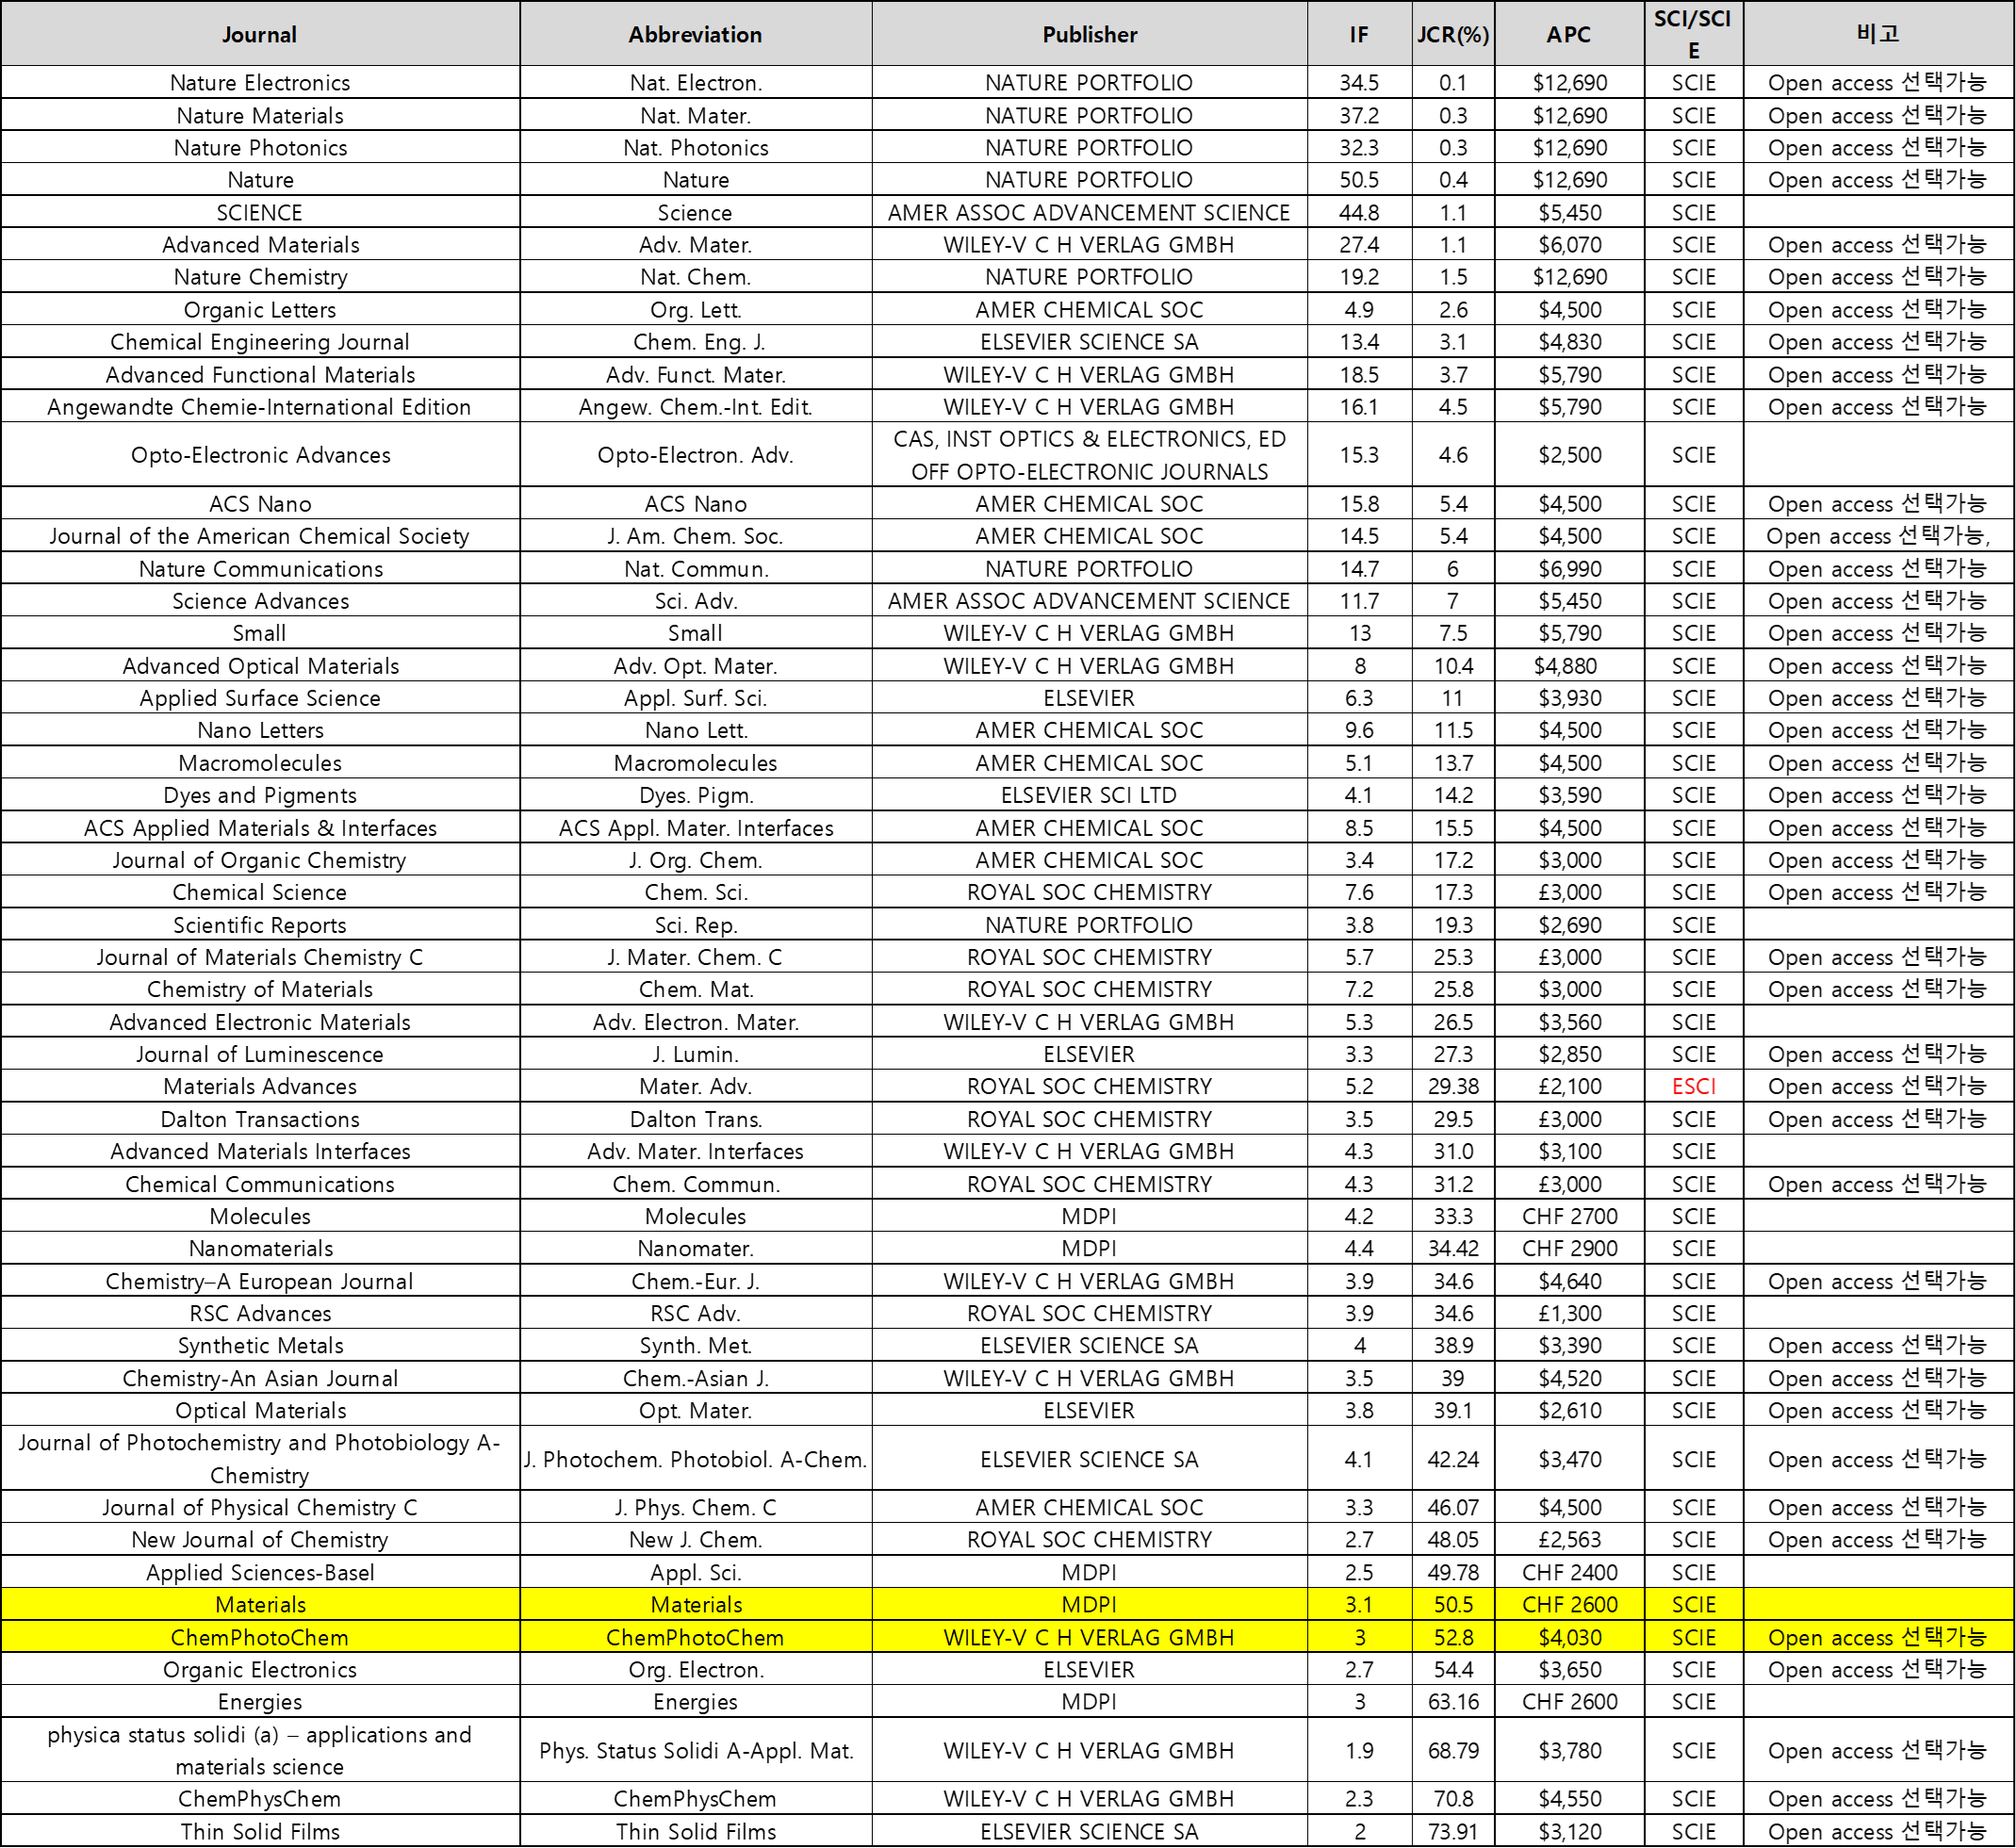Click the 'Chem.-Eur. J.' abbreviation cell
Viewport: 2016px width, 1848px height.
[695, 1281]
